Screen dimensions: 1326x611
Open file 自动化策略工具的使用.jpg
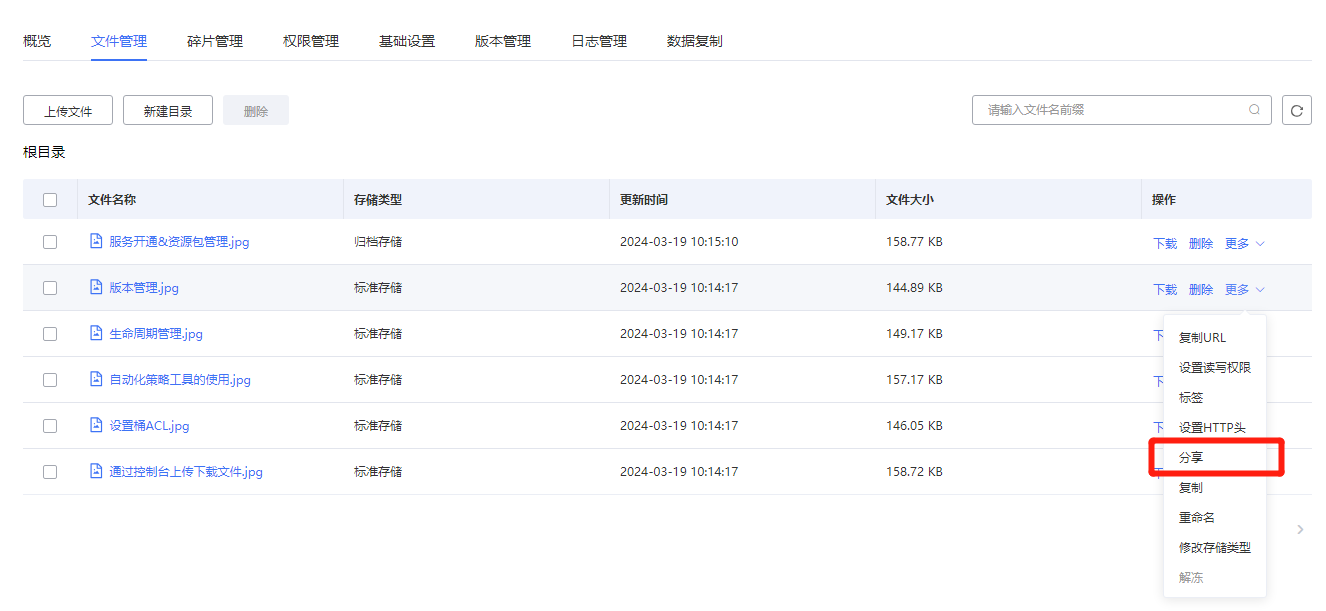click(180, 380)
